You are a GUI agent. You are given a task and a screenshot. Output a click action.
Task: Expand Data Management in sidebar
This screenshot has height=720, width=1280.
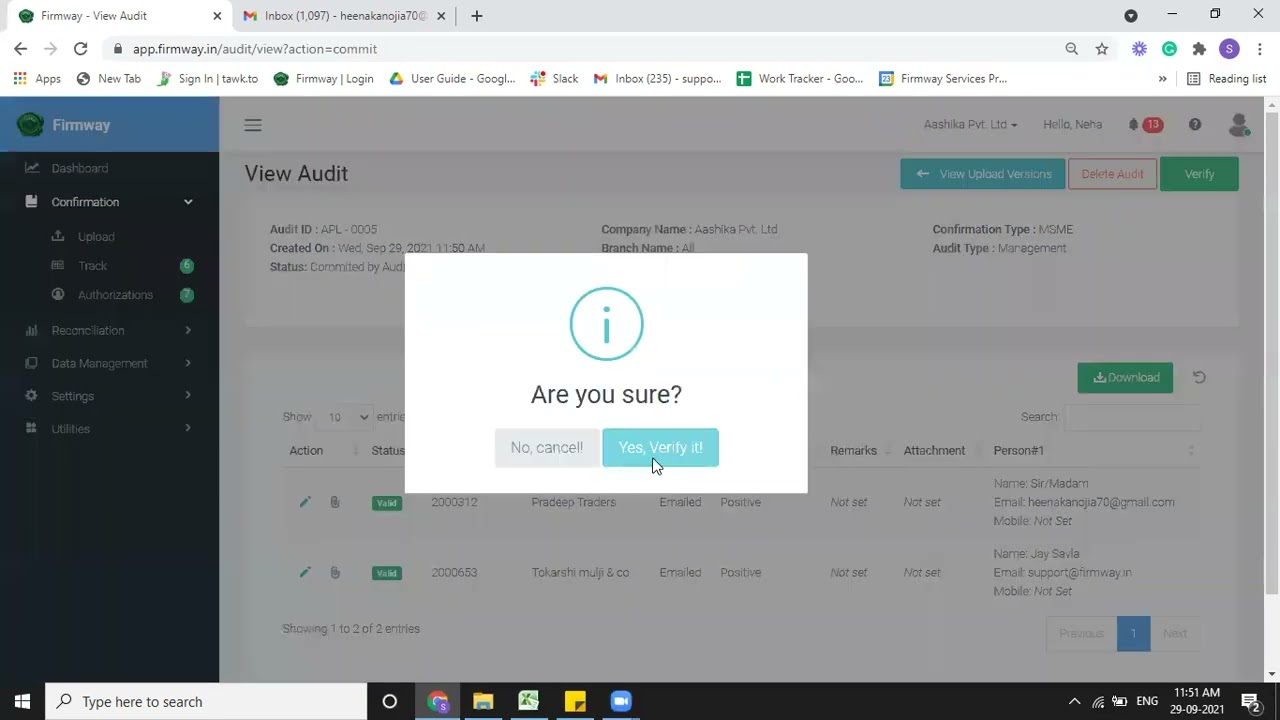click(109, 363)
